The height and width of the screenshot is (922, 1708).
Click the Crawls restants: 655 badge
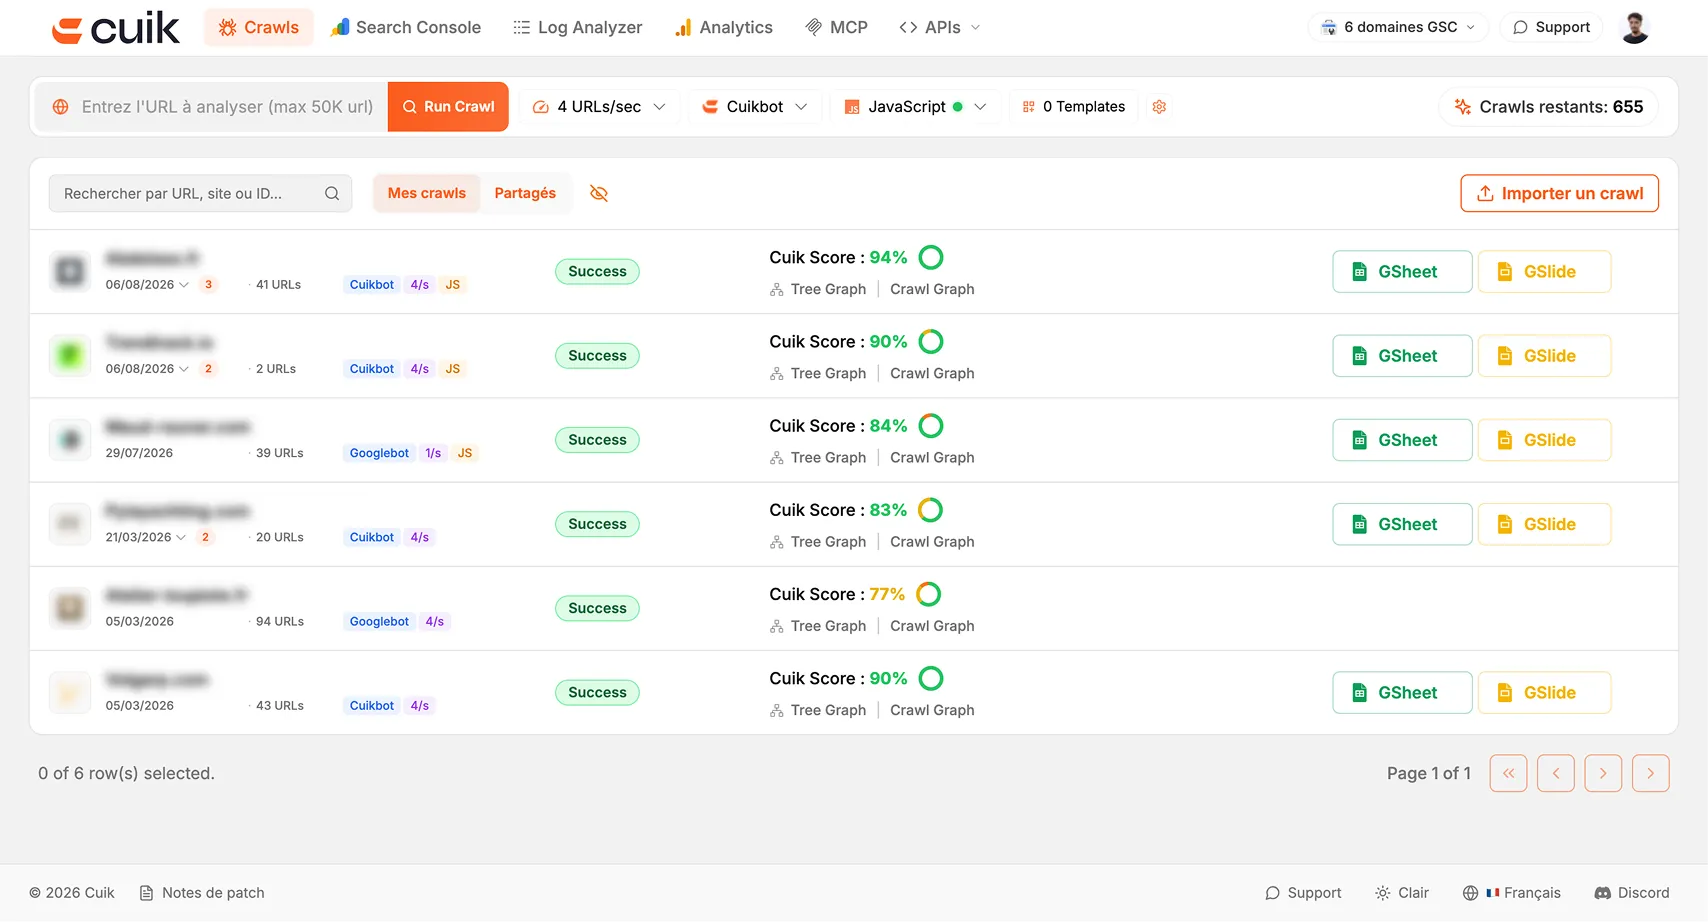tap(1548, 107)
